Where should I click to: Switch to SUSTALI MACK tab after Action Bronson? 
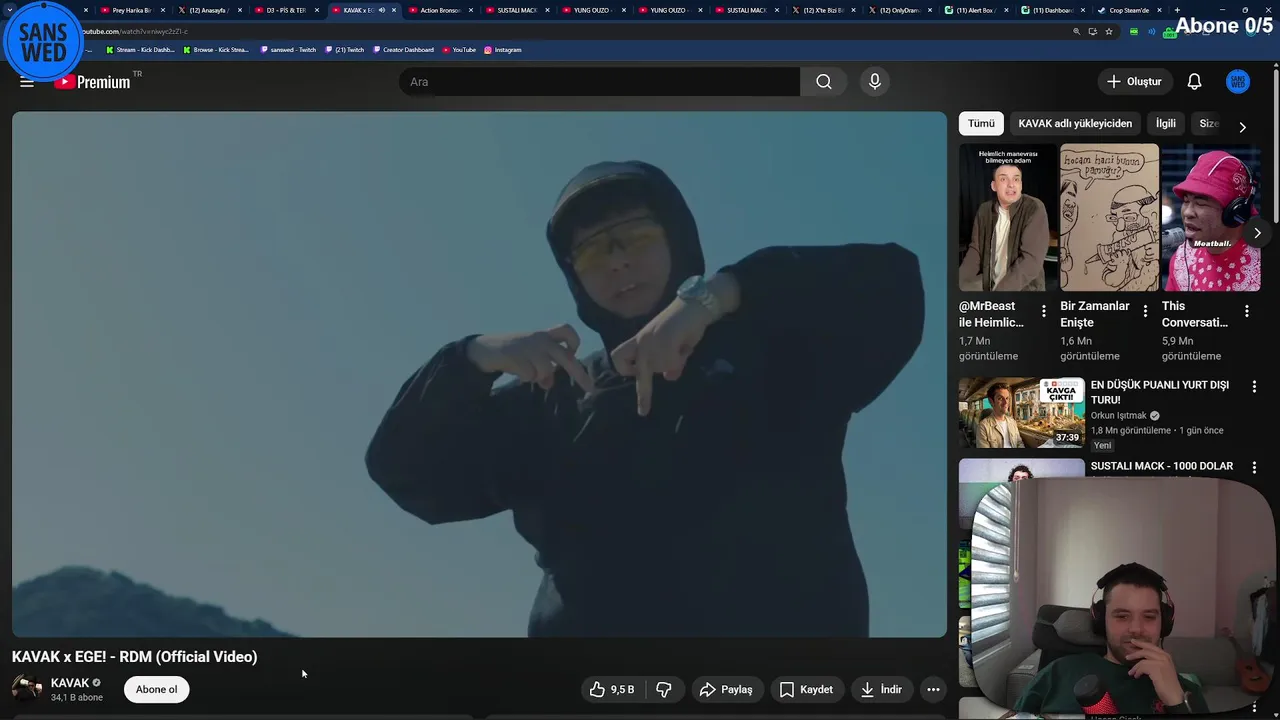(x=517, y=10)
